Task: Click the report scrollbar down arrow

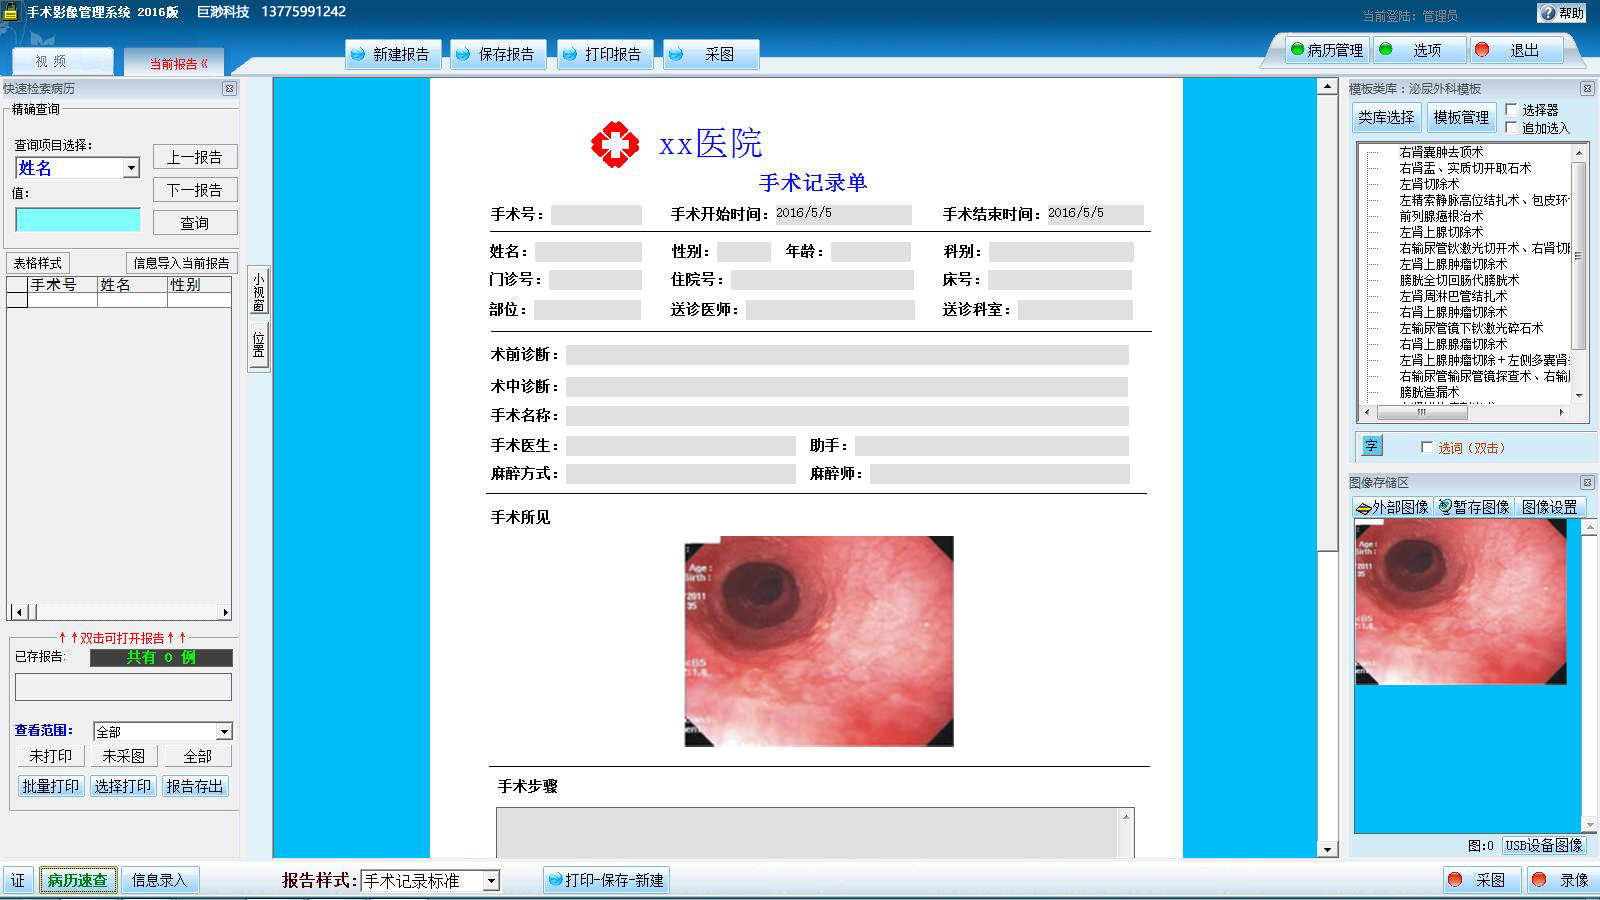Action: [1327, 849]
